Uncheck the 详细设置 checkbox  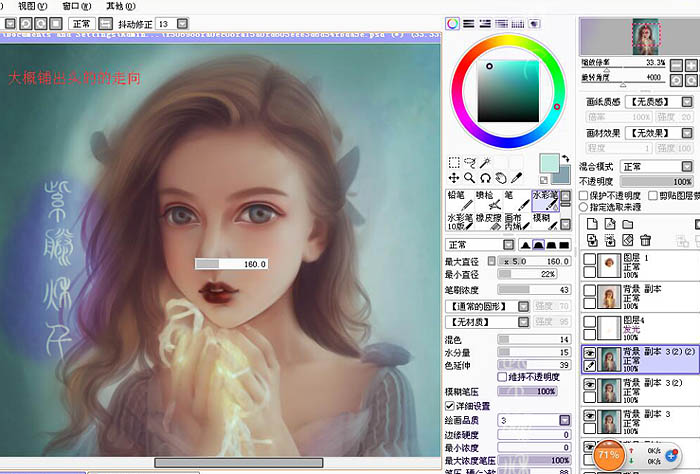[x=450, y=406]
